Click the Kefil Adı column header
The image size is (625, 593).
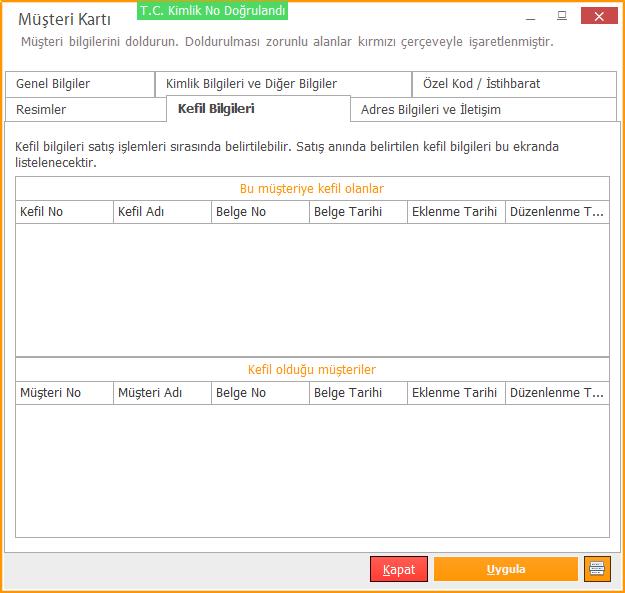point(162,212)
